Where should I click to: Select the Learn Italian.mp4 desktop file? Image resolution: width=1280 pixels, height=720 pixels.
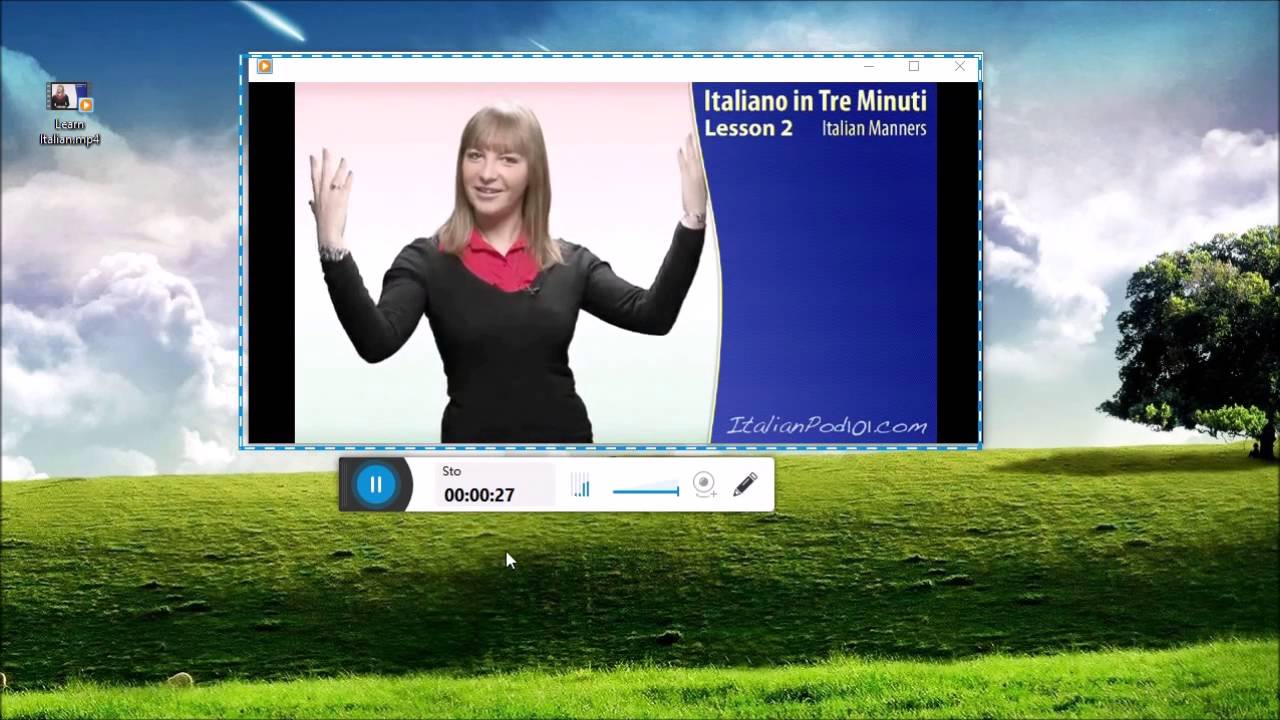[x=70, y=114]
